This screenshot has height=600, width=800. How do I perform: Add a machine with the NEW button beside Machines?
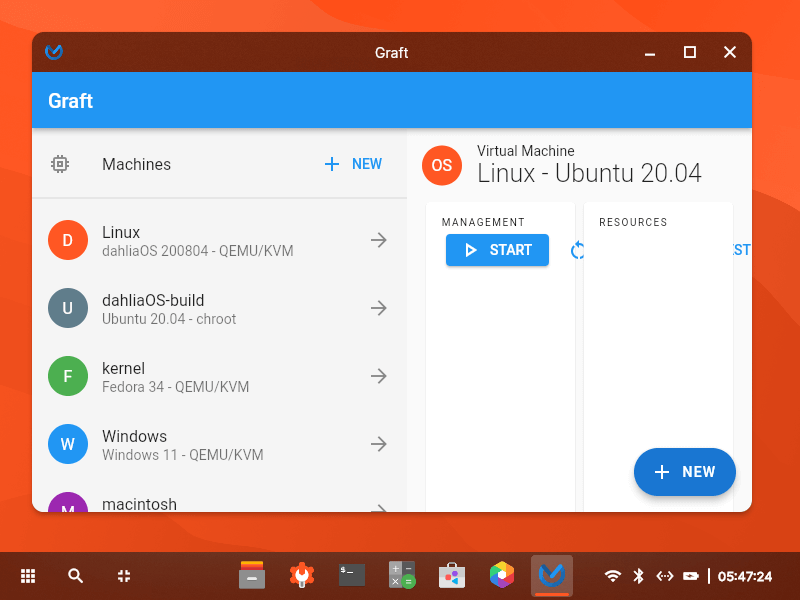click(x=353, y=164)
